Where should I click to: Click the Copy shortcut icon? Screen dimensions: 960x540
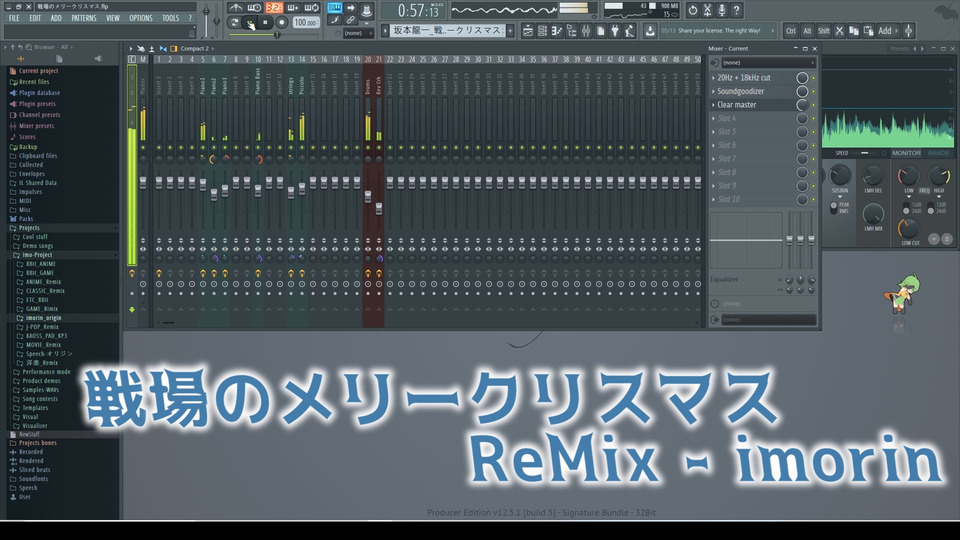point(854,31)
